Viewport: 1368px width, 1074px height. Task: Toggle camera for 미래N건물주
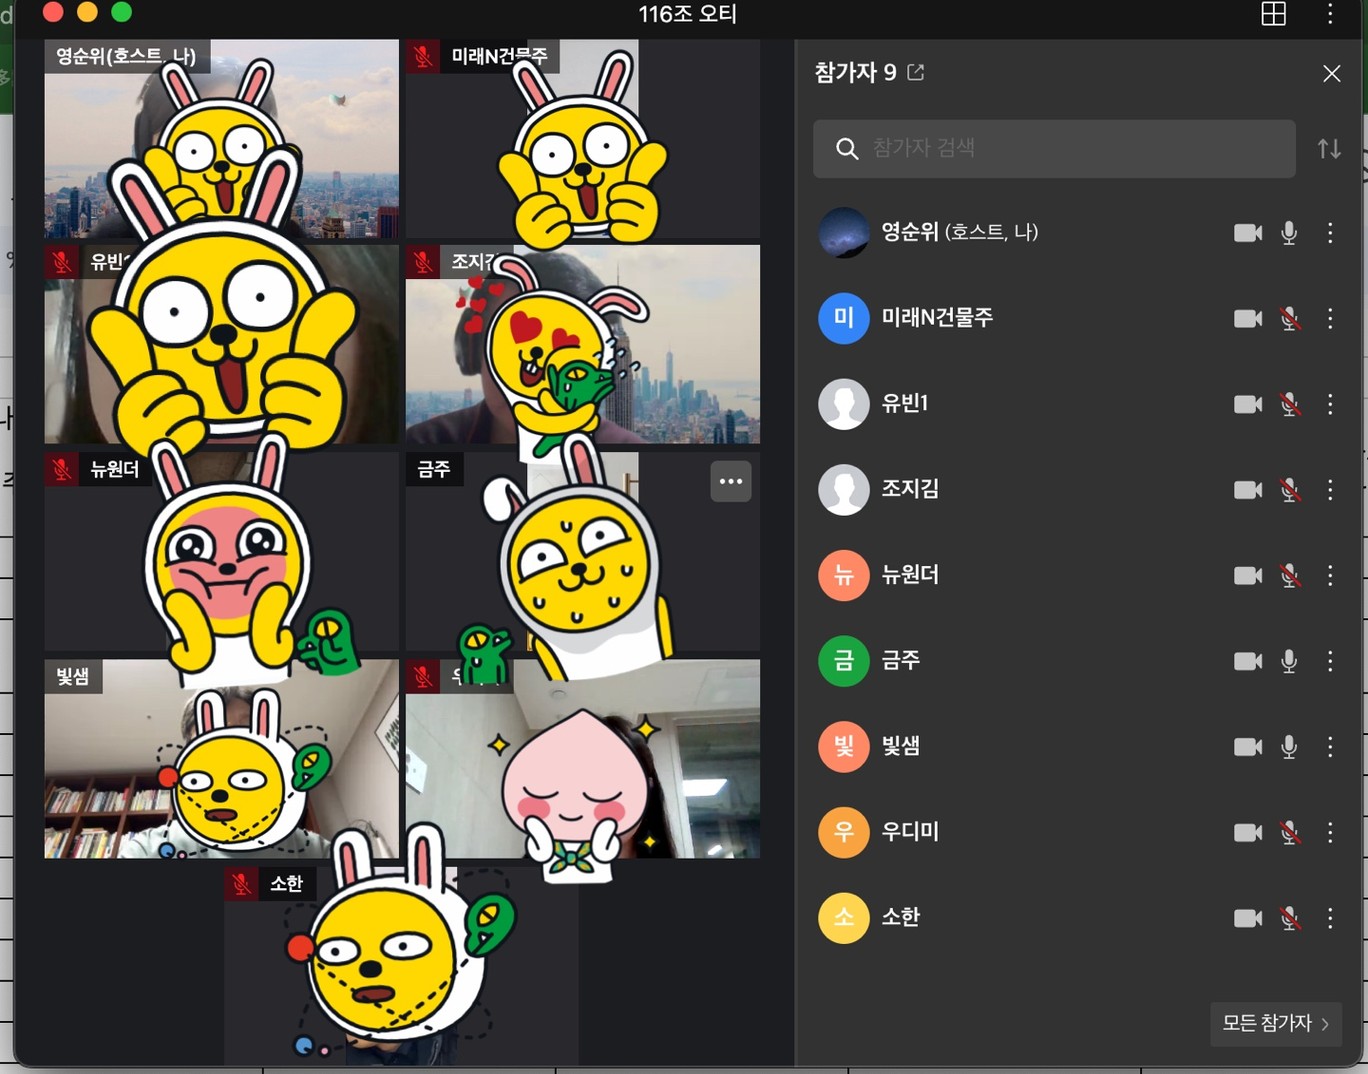click(1247, 319)
